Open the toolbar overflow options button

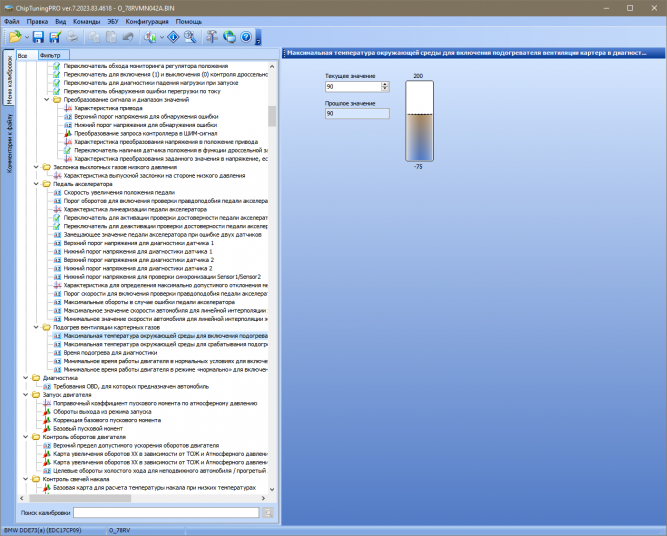[x=258, y=37]
